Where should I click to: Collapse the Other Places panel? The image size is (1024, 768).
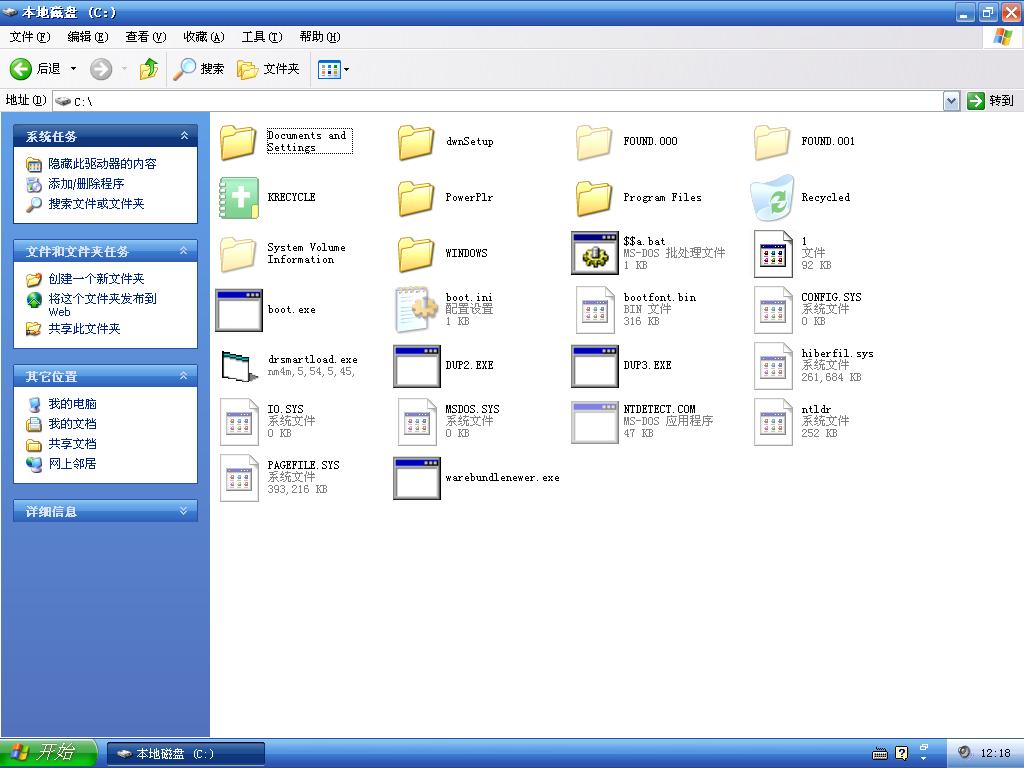pyautogui.click(x=184, y=376)
